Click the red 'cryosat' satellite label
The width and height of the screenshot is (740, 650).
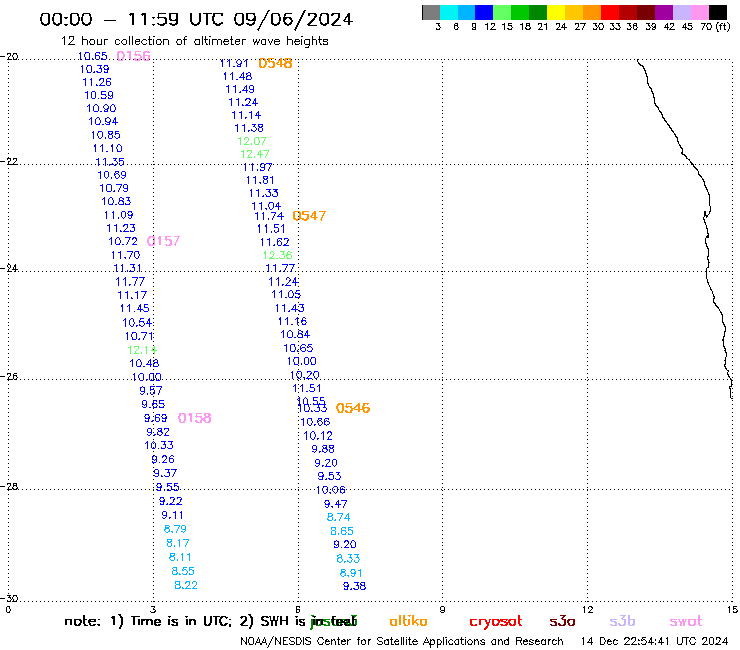(496, 622)
